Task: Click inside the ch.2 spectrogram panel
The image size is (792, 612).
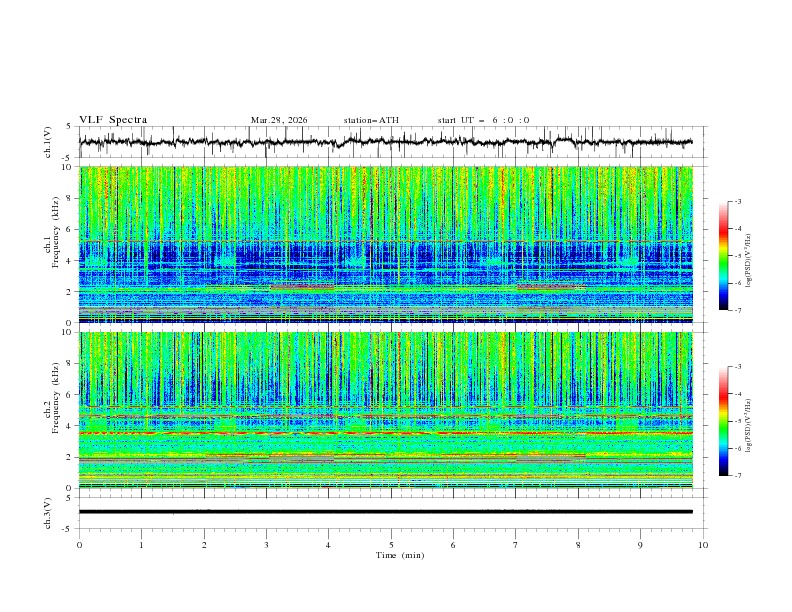Action: (386, 410)
